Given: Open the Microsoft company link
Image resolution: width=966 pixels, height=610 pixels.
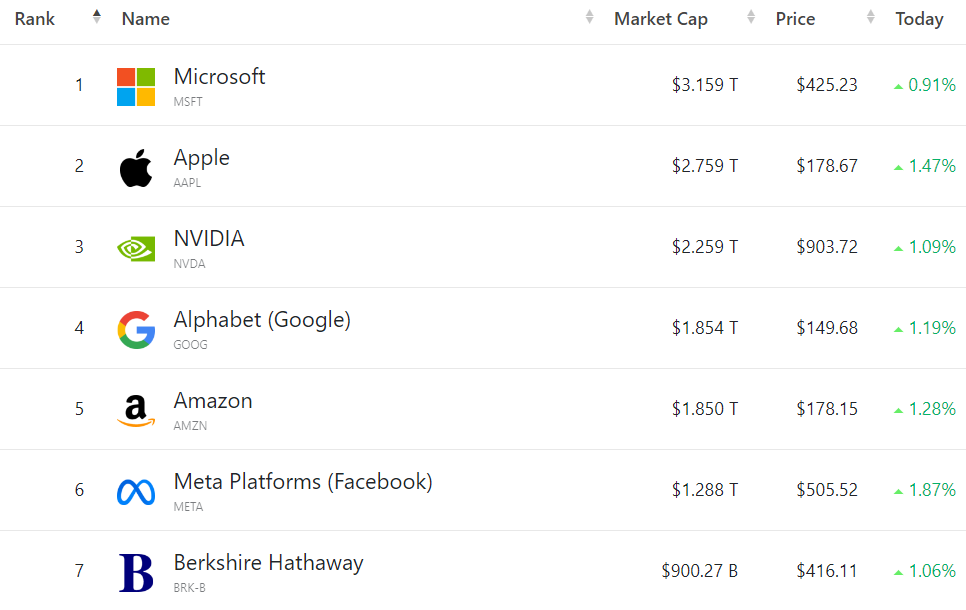Looking at the screenshot, I should (x=219, y=76).
